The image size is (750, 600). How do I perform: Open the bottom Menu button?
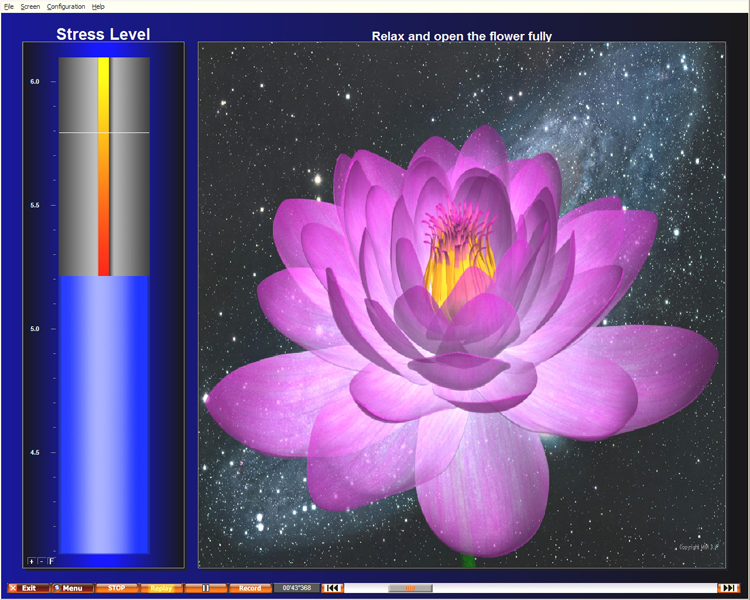[x=72, y=588]
